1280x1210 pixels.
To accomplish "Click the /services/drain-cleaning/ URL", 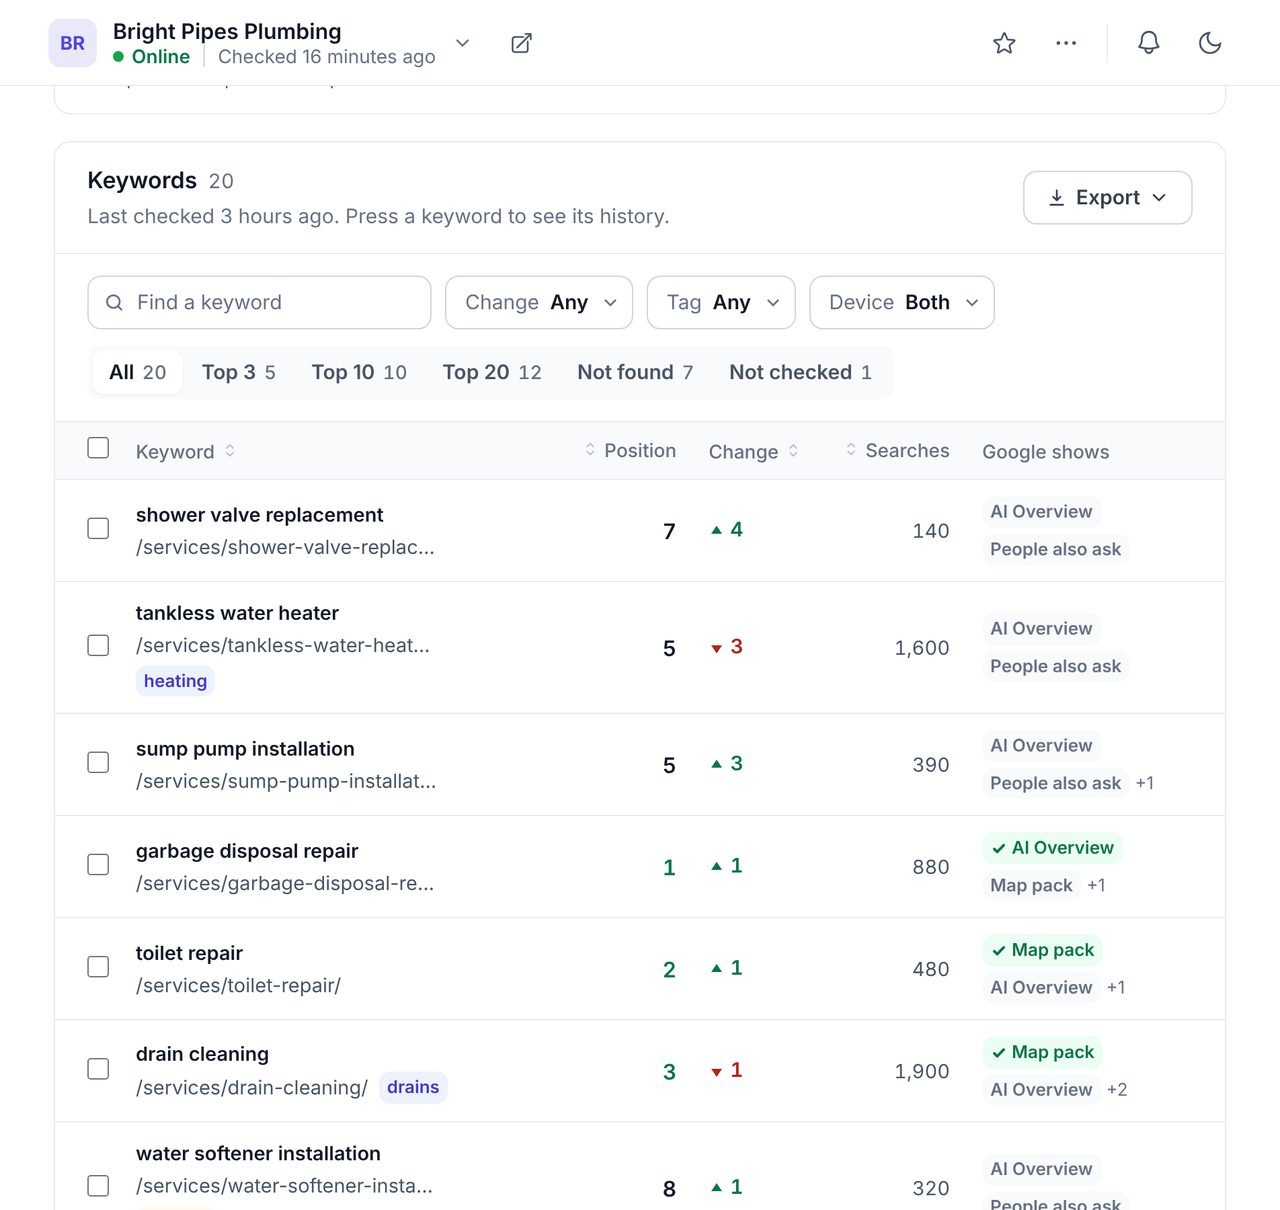I will tap(252, 1088).
